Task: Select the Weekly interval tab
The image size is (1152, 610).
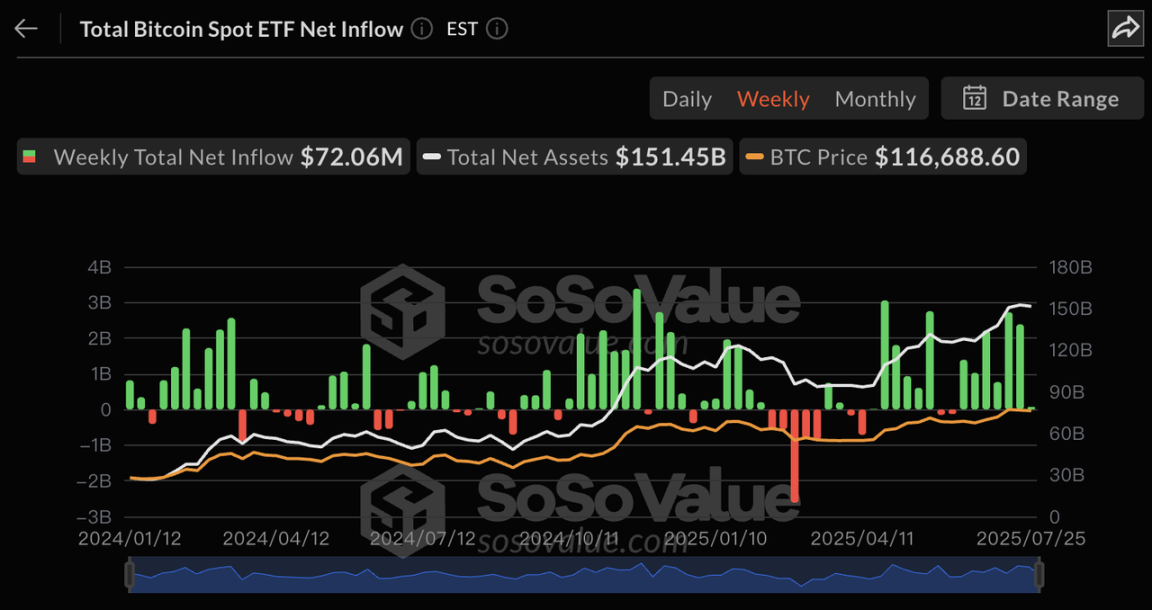Action: point(774,99)
